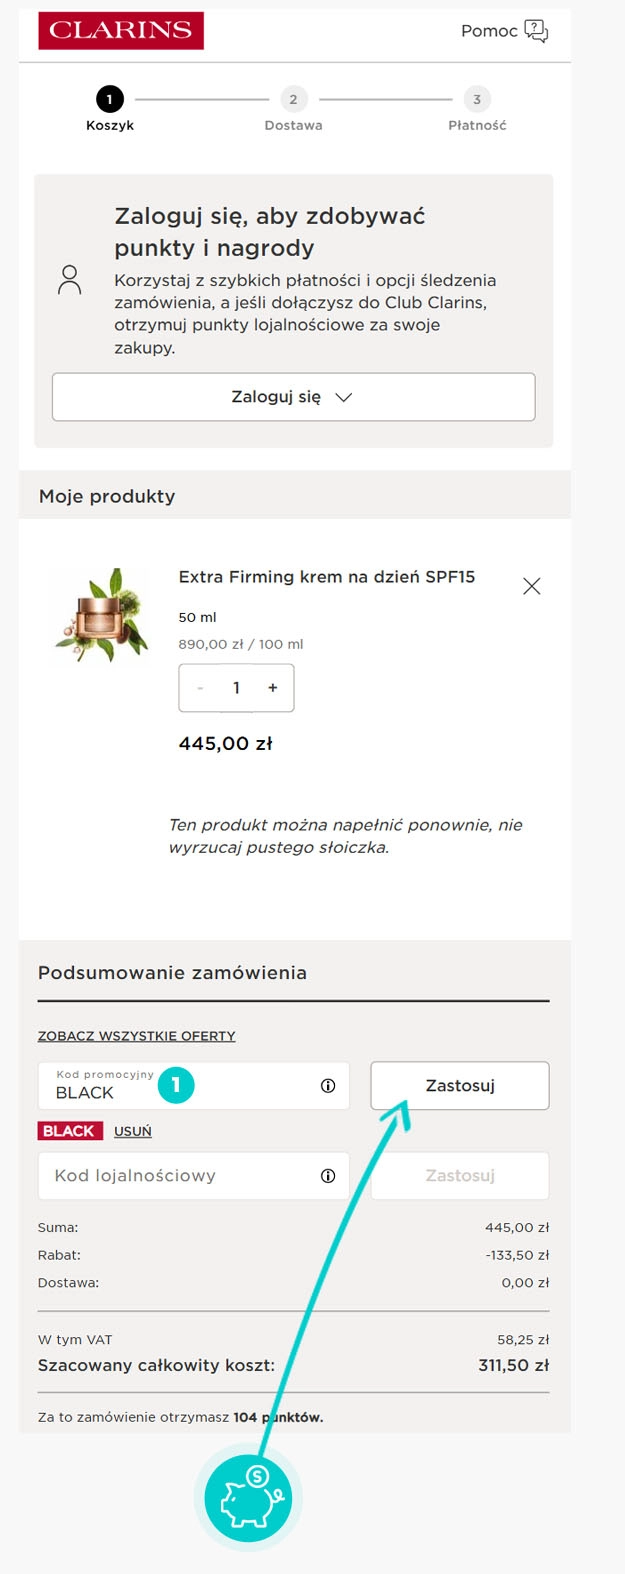Expand the Zaloguj się dropdown
This screenshot has height=1574, width=625.
point(293,397)
